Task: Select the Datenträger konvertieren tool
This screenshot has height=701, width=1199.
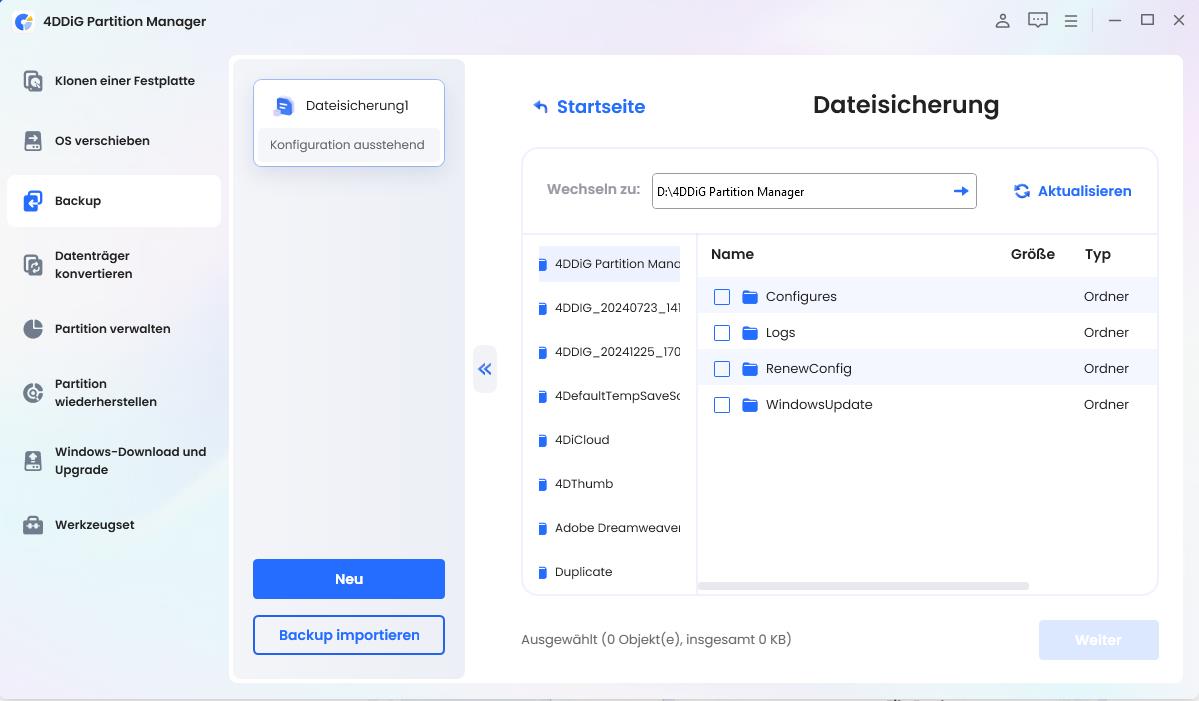Action: tap(113, 264)
